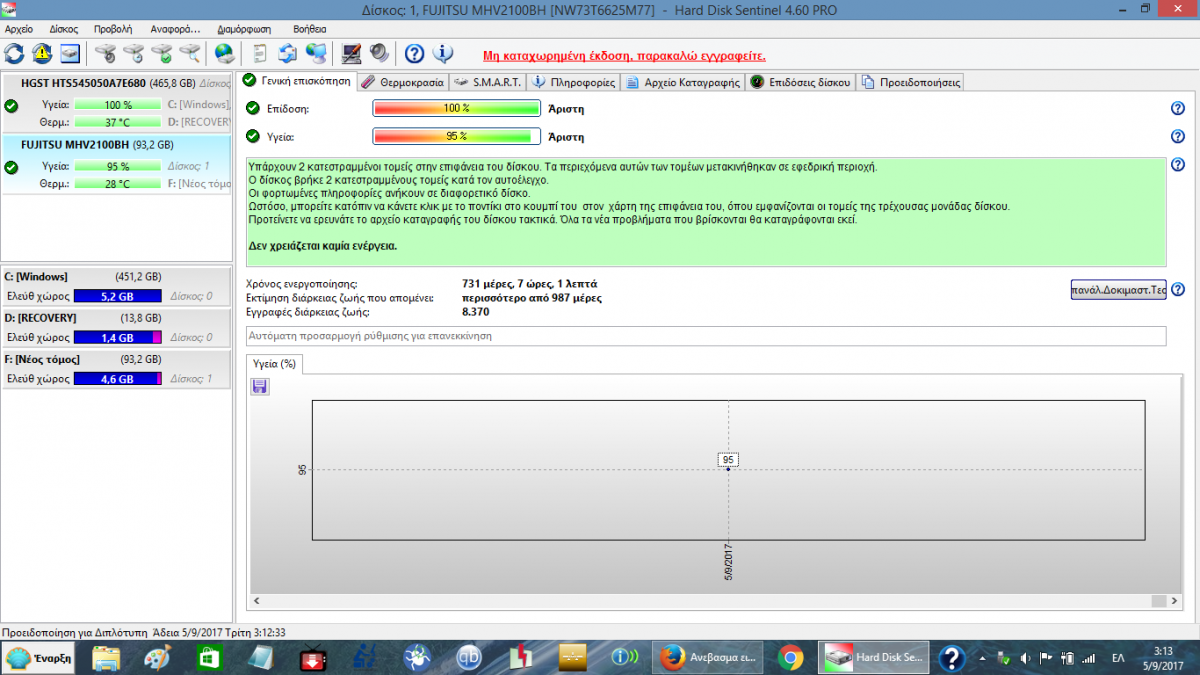Open the Αρχείο menu
Viewport: 1200px width, 675px height.
(x=19, y=29)
